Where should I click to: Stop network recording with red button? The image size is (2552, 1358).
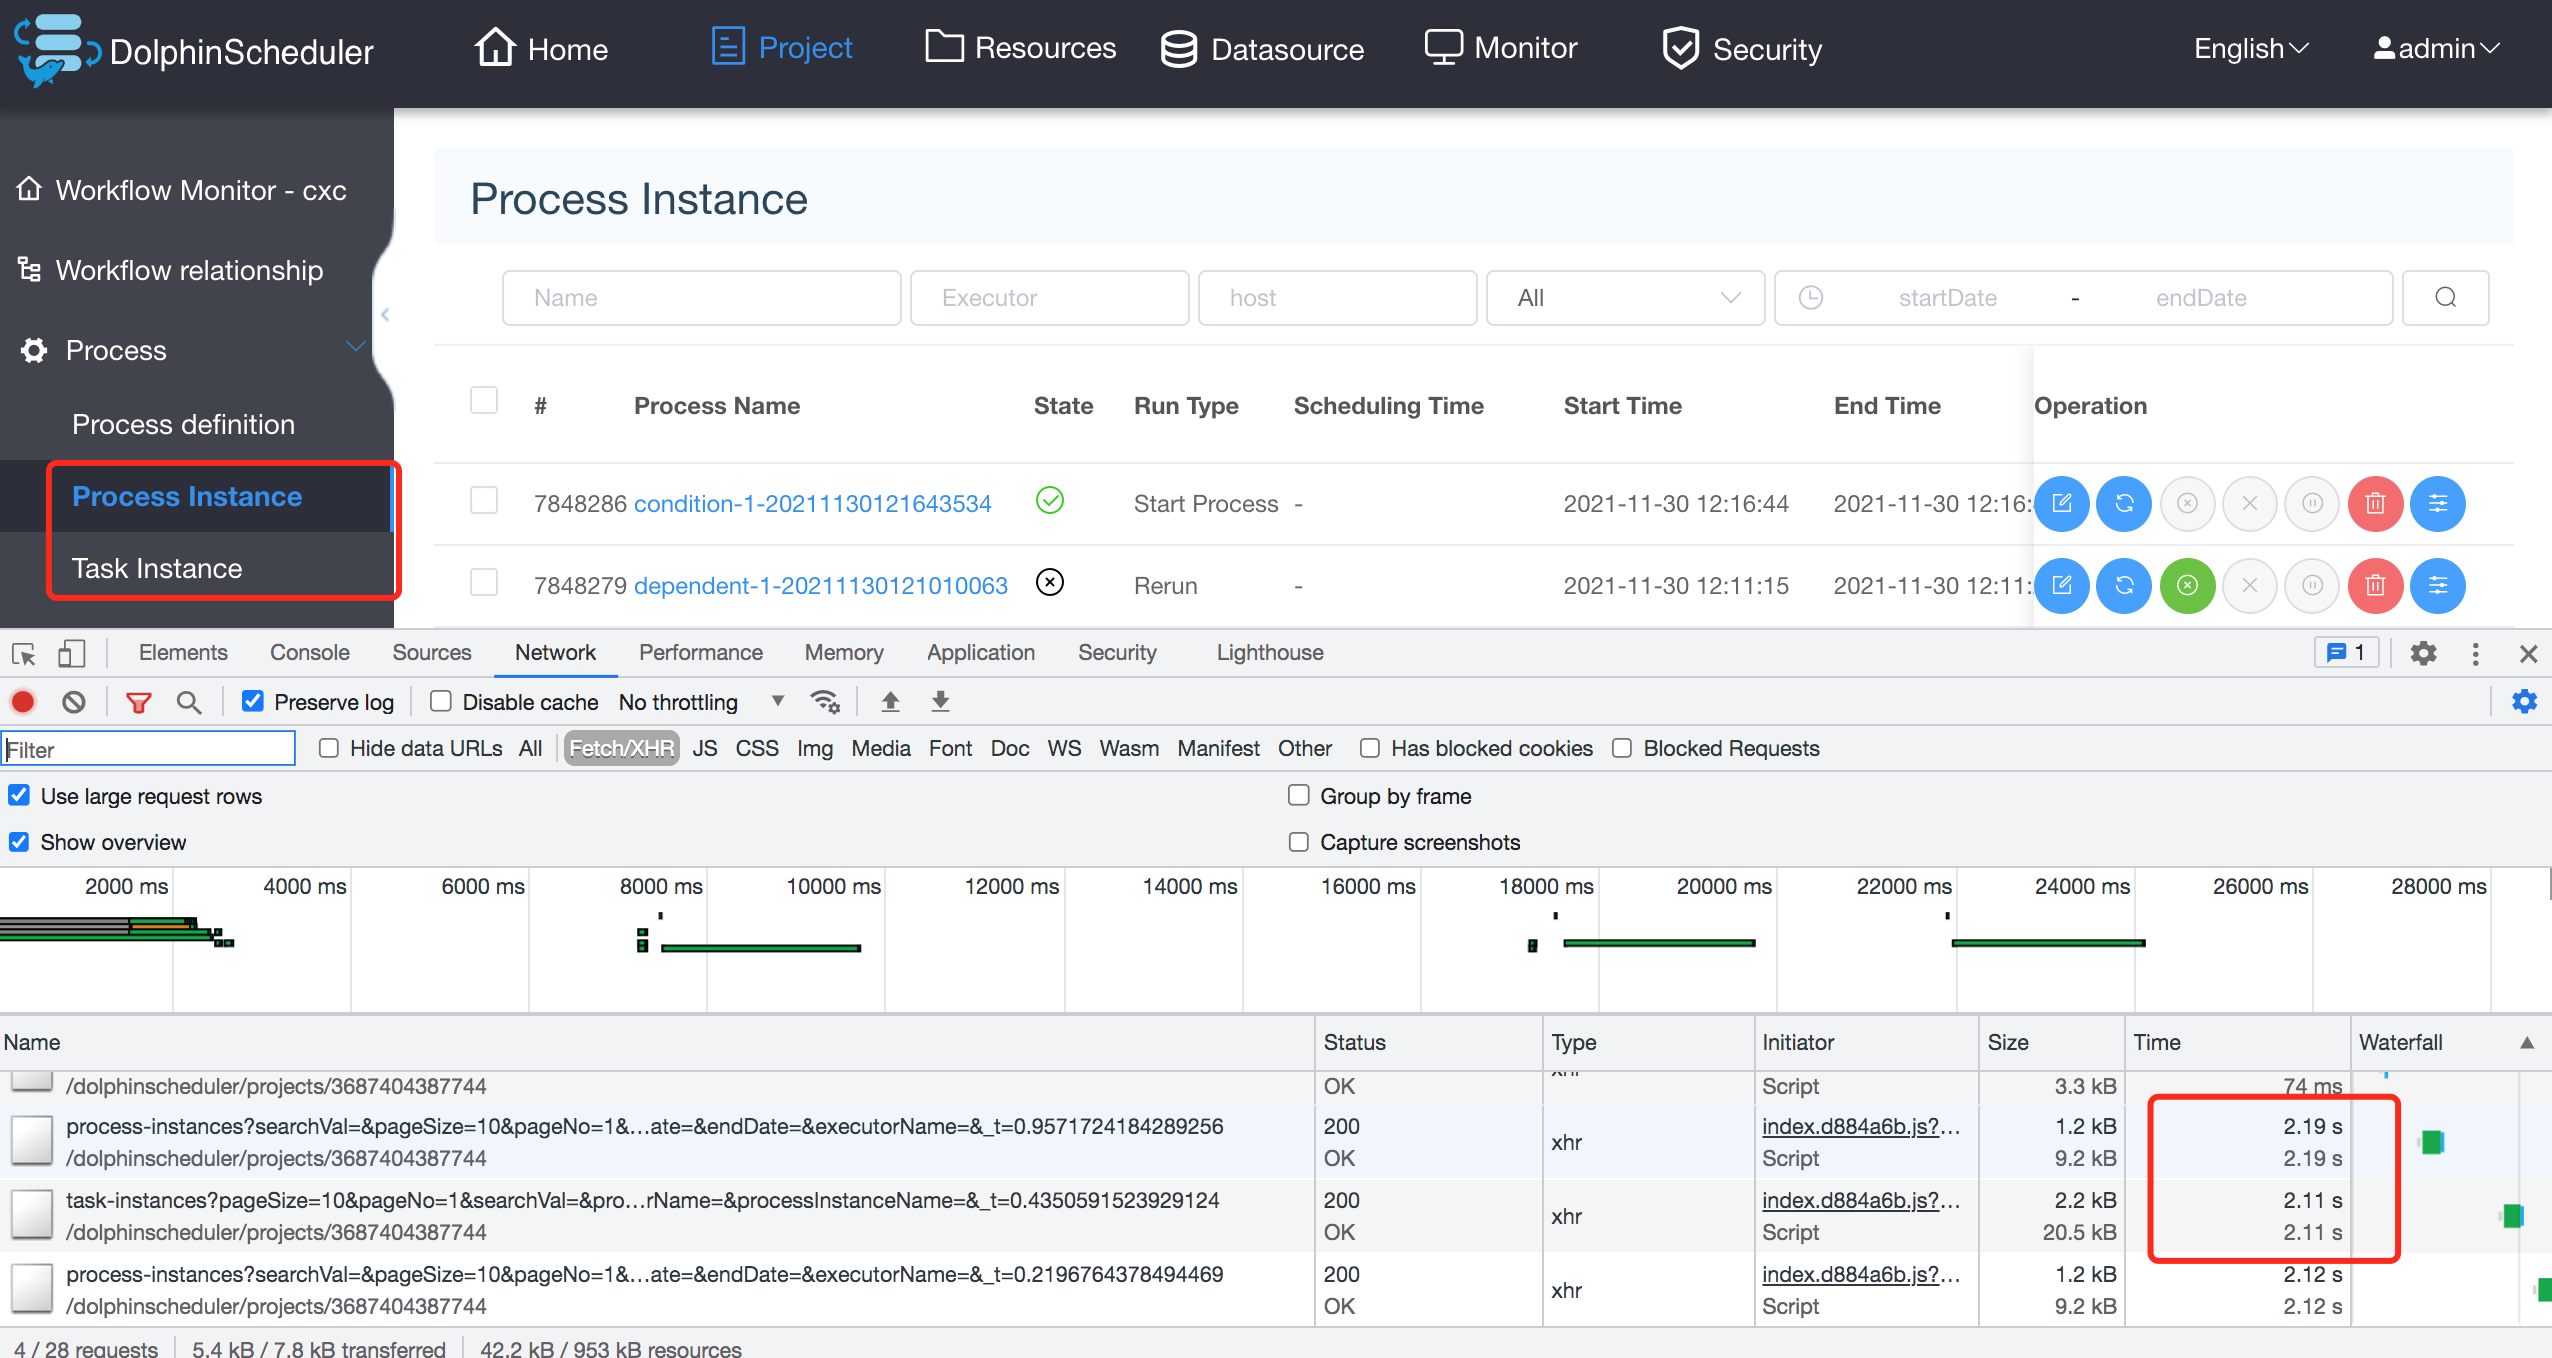(23, 702)
